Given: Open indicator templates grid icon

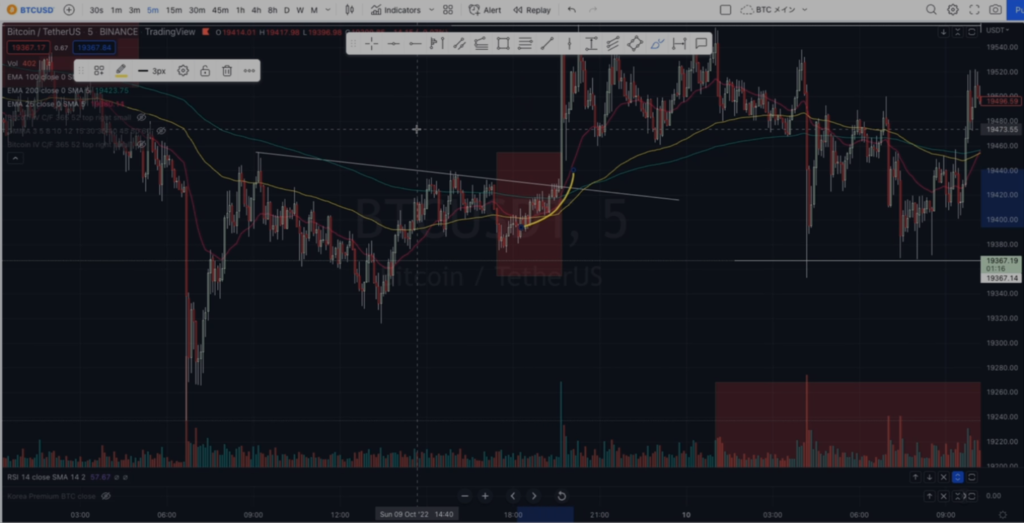Looking at the screenshot, I should 448,10.
